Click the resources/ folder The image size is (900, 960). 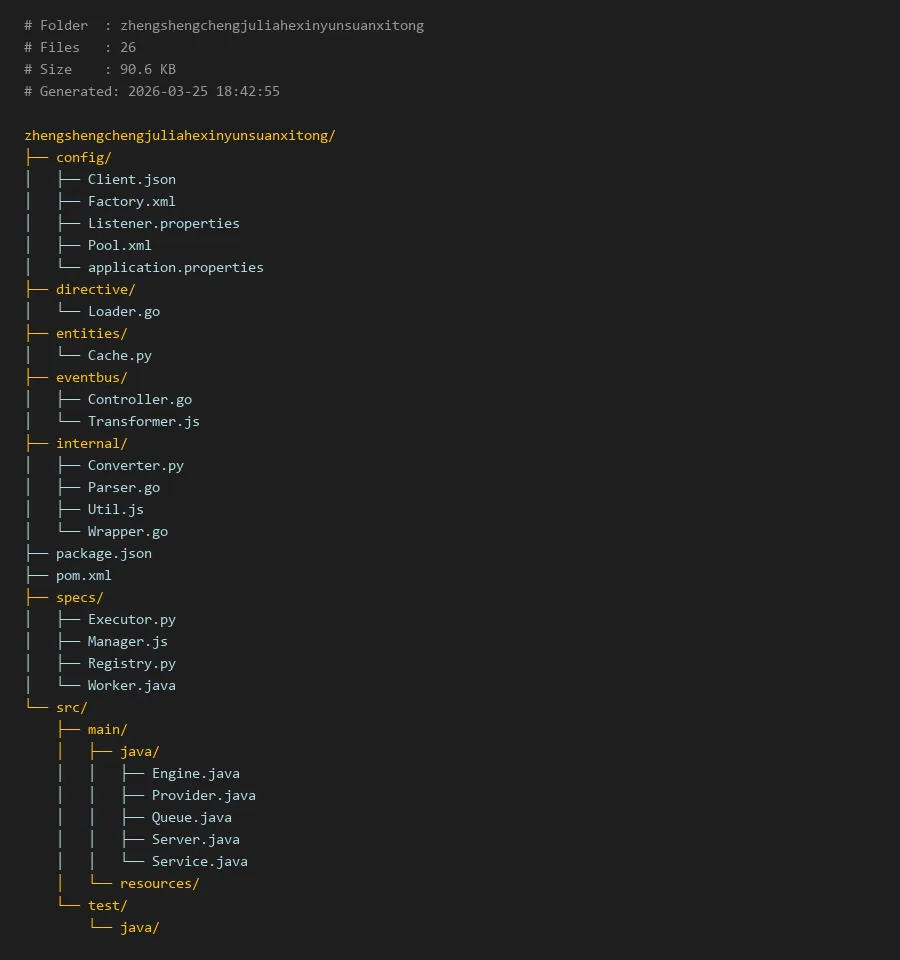159,883
